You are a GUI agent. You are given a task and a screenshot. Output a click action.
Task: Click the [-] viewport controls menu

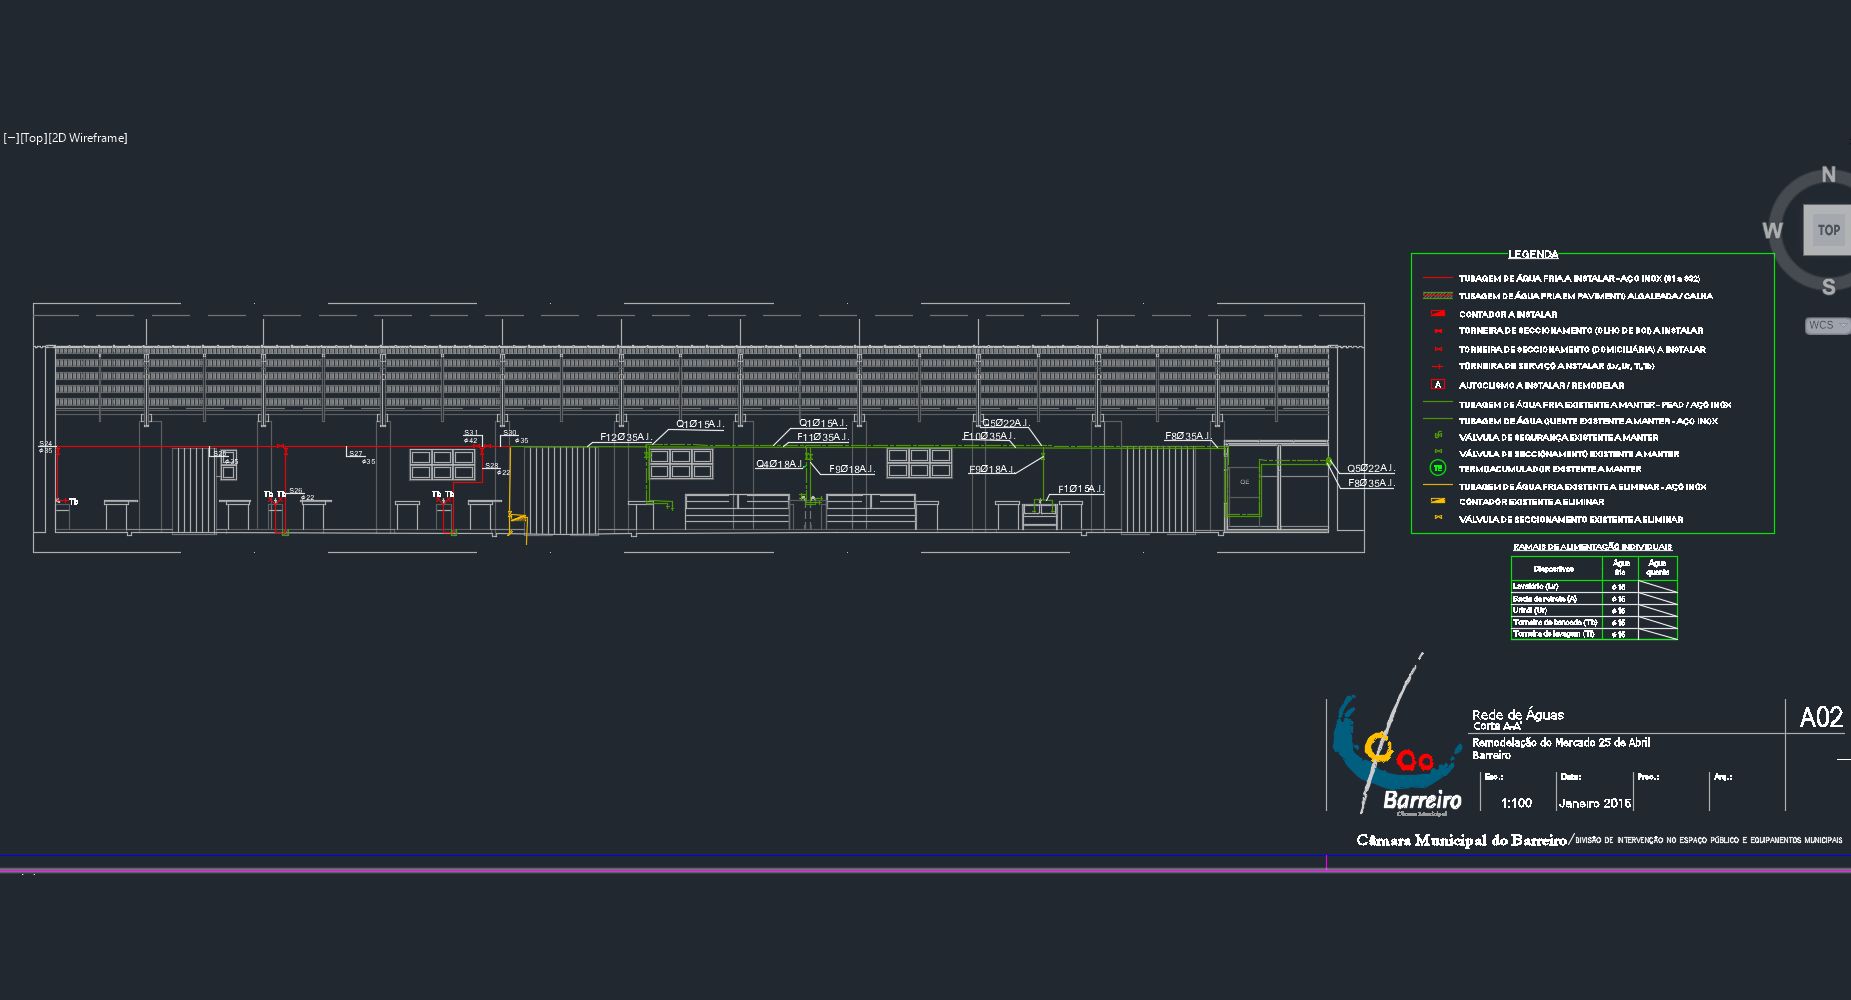tap(11, 138)
